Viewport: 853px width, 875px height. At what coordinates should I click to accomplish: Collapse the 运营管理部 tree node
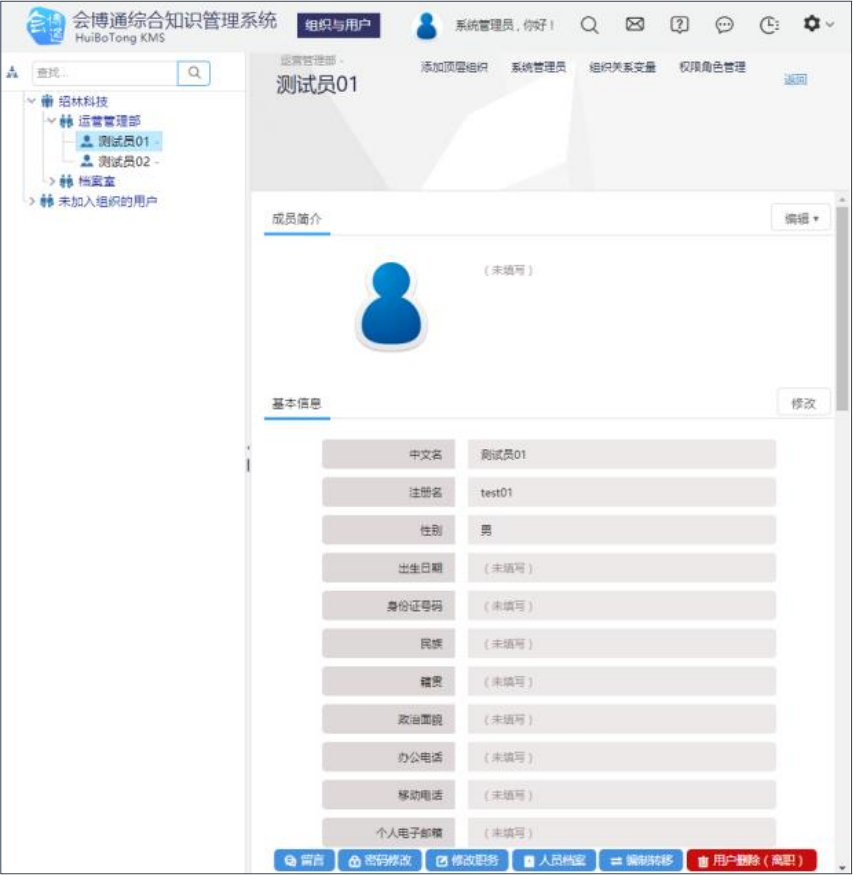click(52, 121)
